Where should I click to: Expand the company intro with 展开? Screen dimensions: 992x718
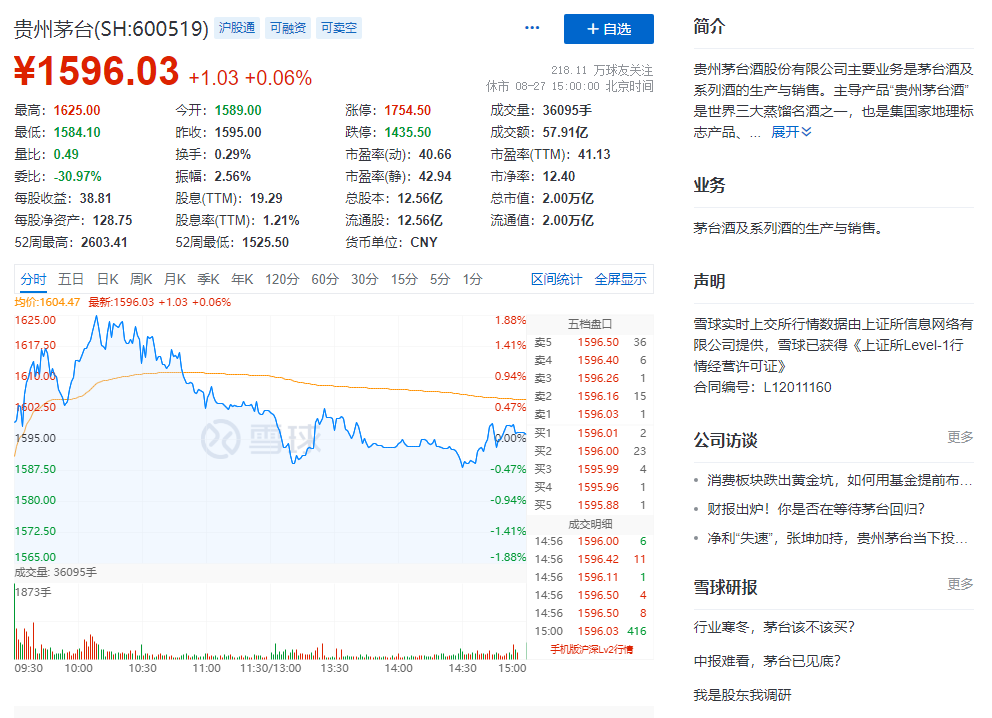[x=791, y=132]
